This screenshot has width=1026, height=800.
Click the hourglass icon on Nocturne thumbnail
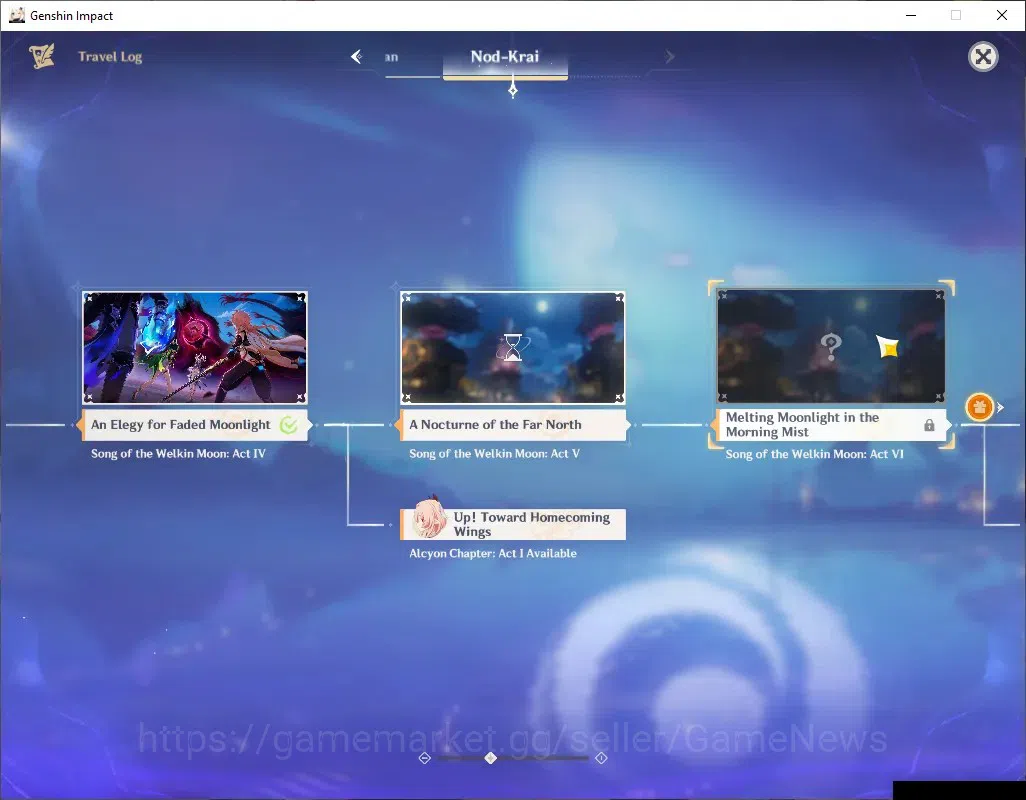tap(512, 347)
